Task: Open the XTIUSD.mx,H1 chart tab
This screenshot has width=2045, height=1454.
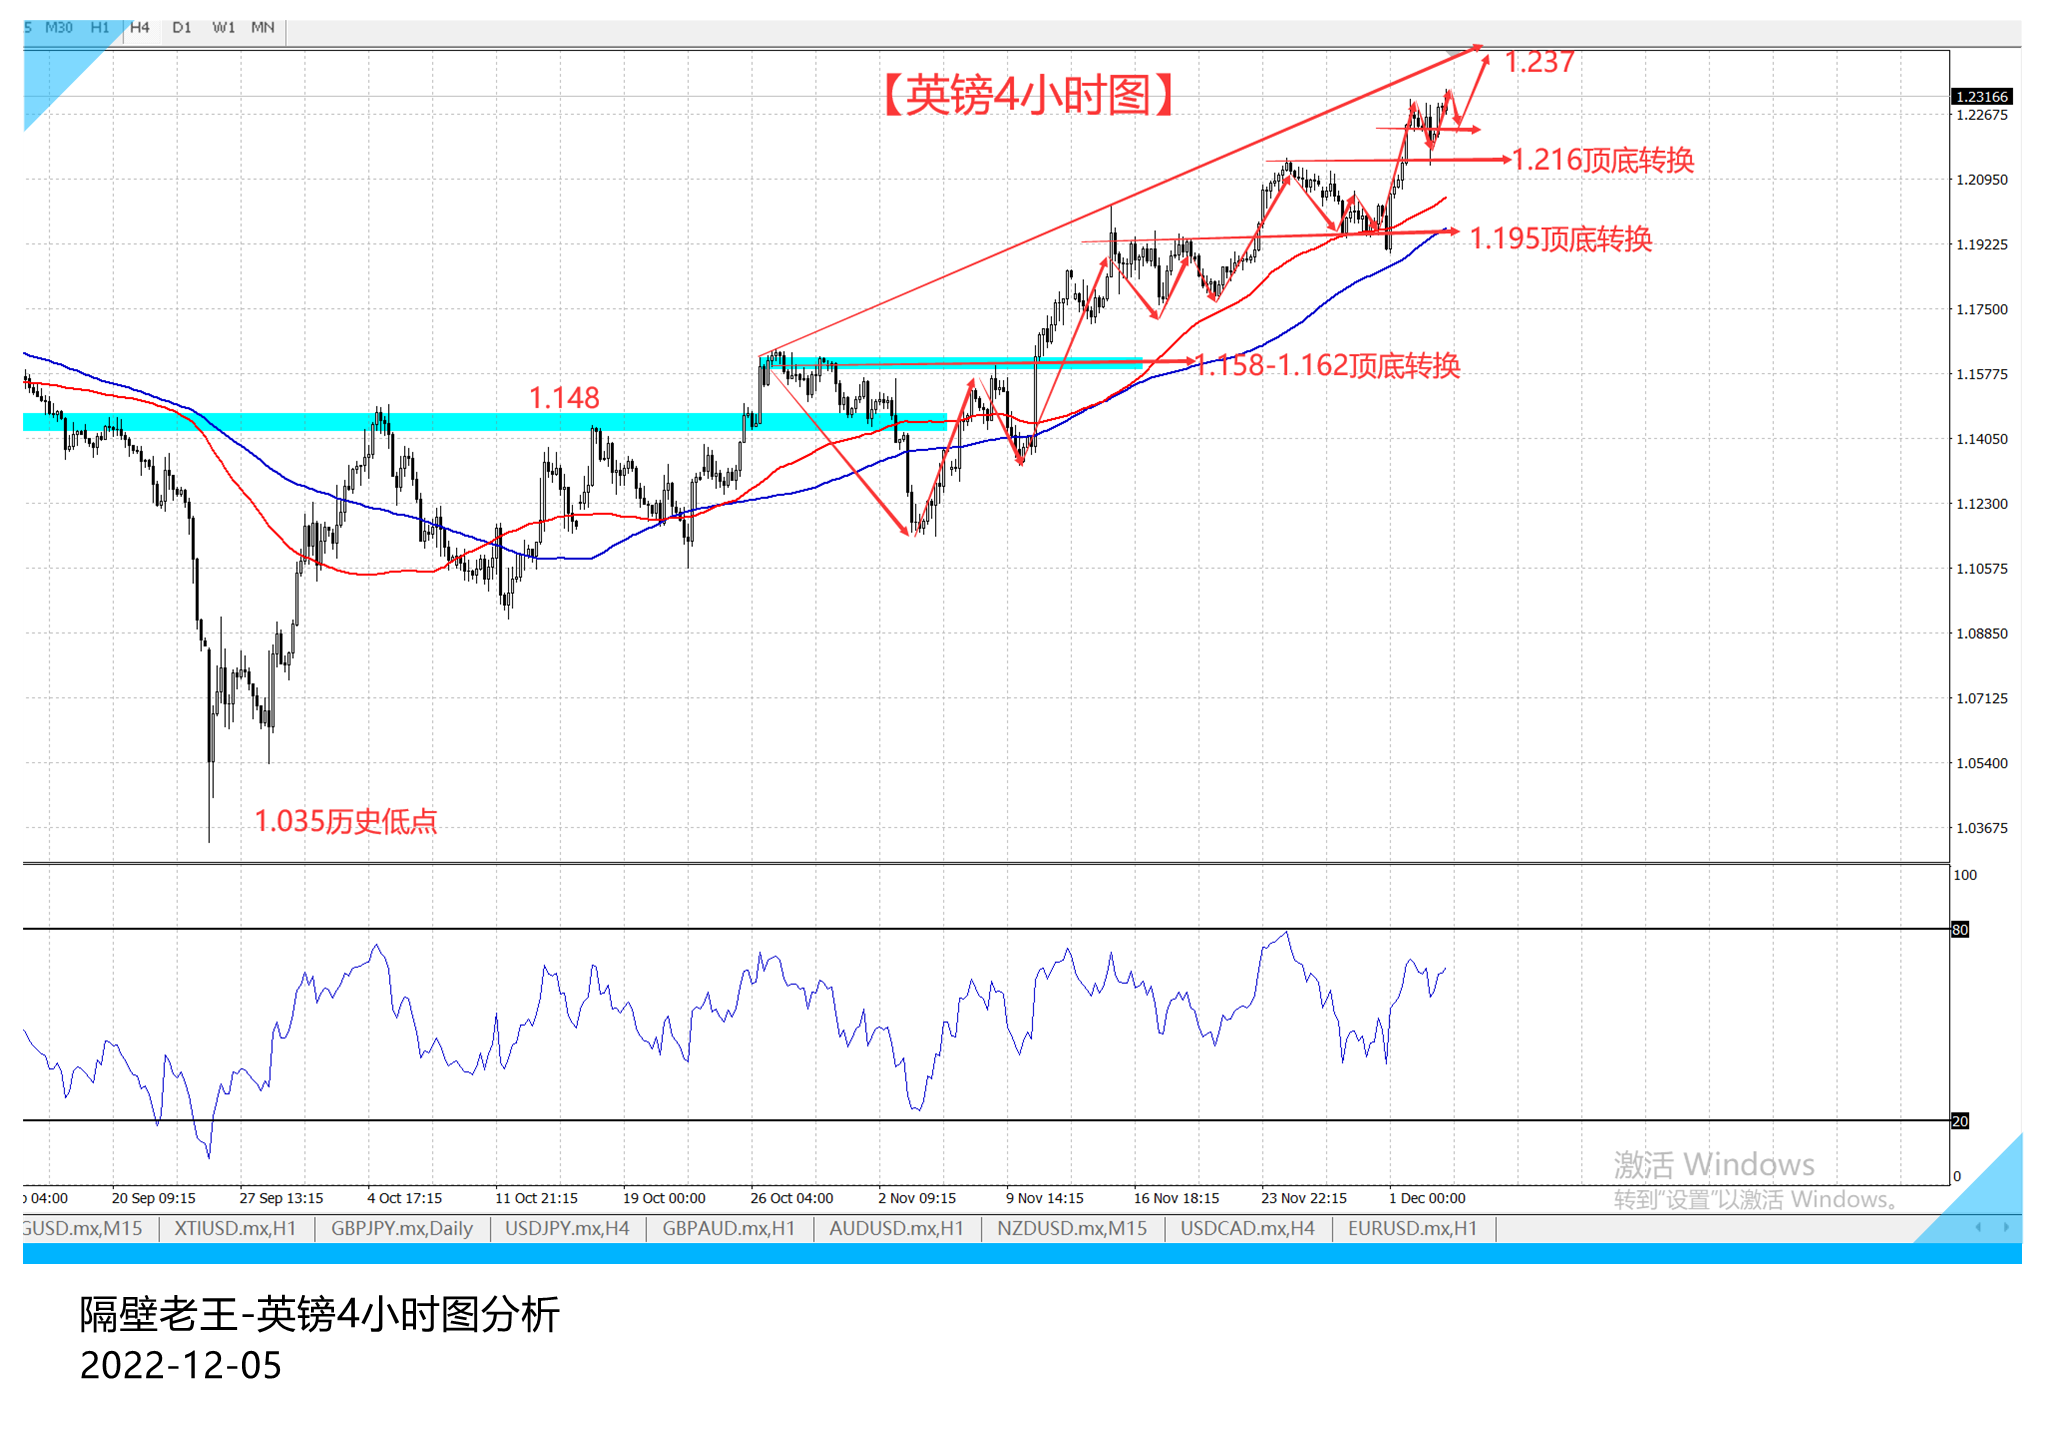Action: [235, 1228]
